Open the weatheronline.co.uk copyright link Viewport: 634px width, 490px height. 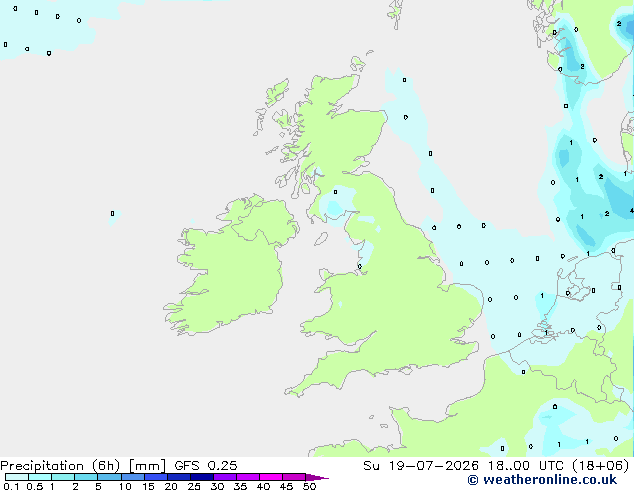click(x=542, y=480)
